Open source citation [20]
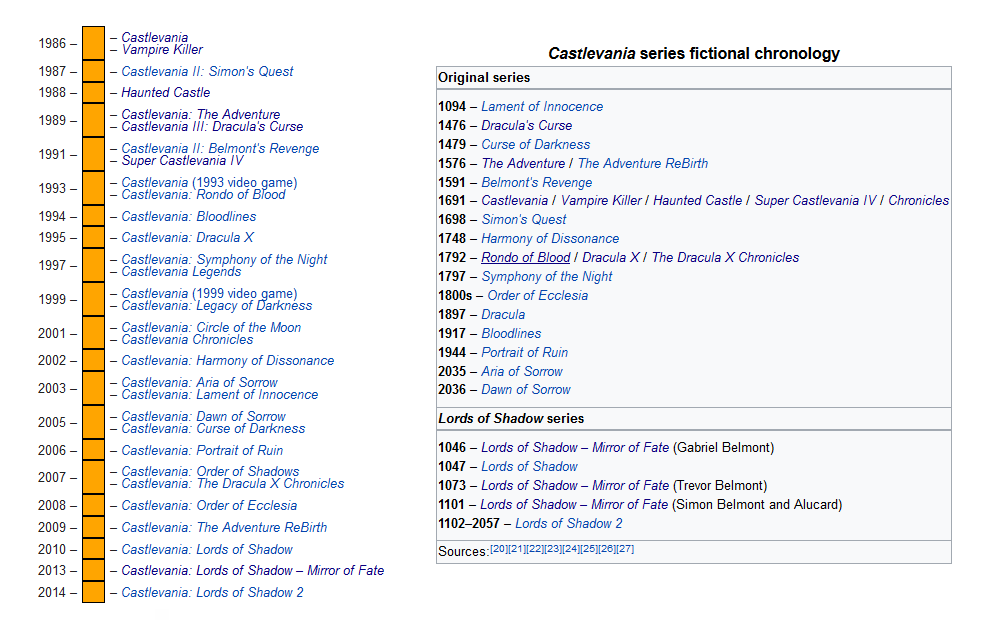Screen dimensions: 1006x620 [499, 549]
